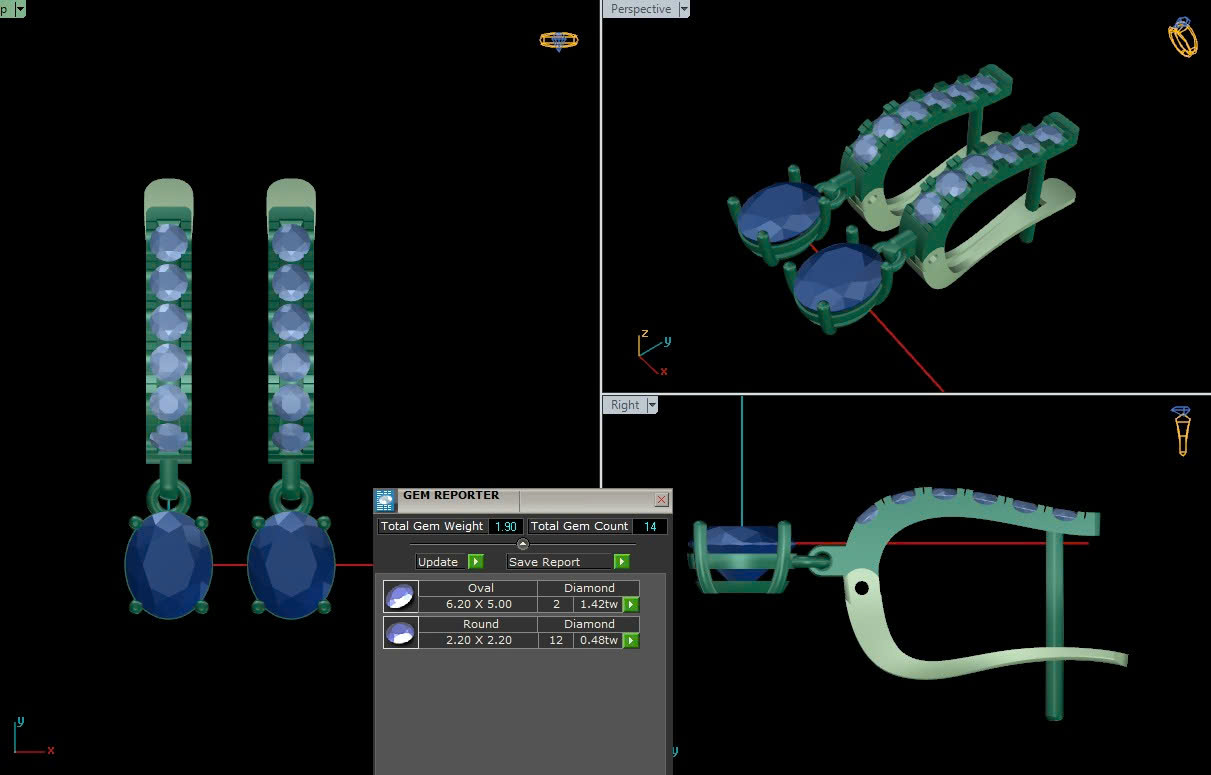
Task: Click the Round gem thumbnail icon
Action: [x=400, y=632]
